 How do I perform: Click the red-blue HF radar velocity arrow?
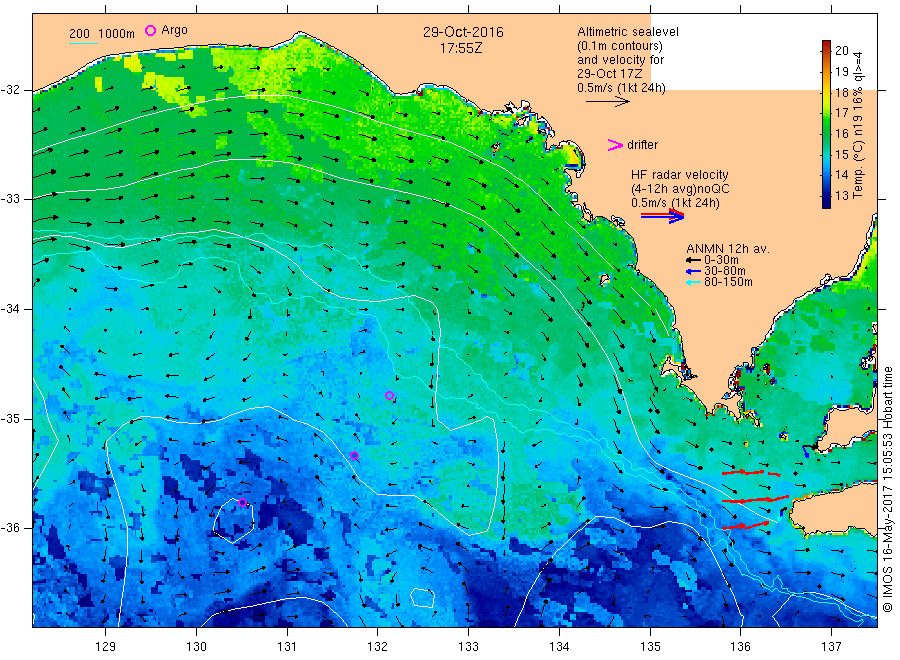pos(662,216)
